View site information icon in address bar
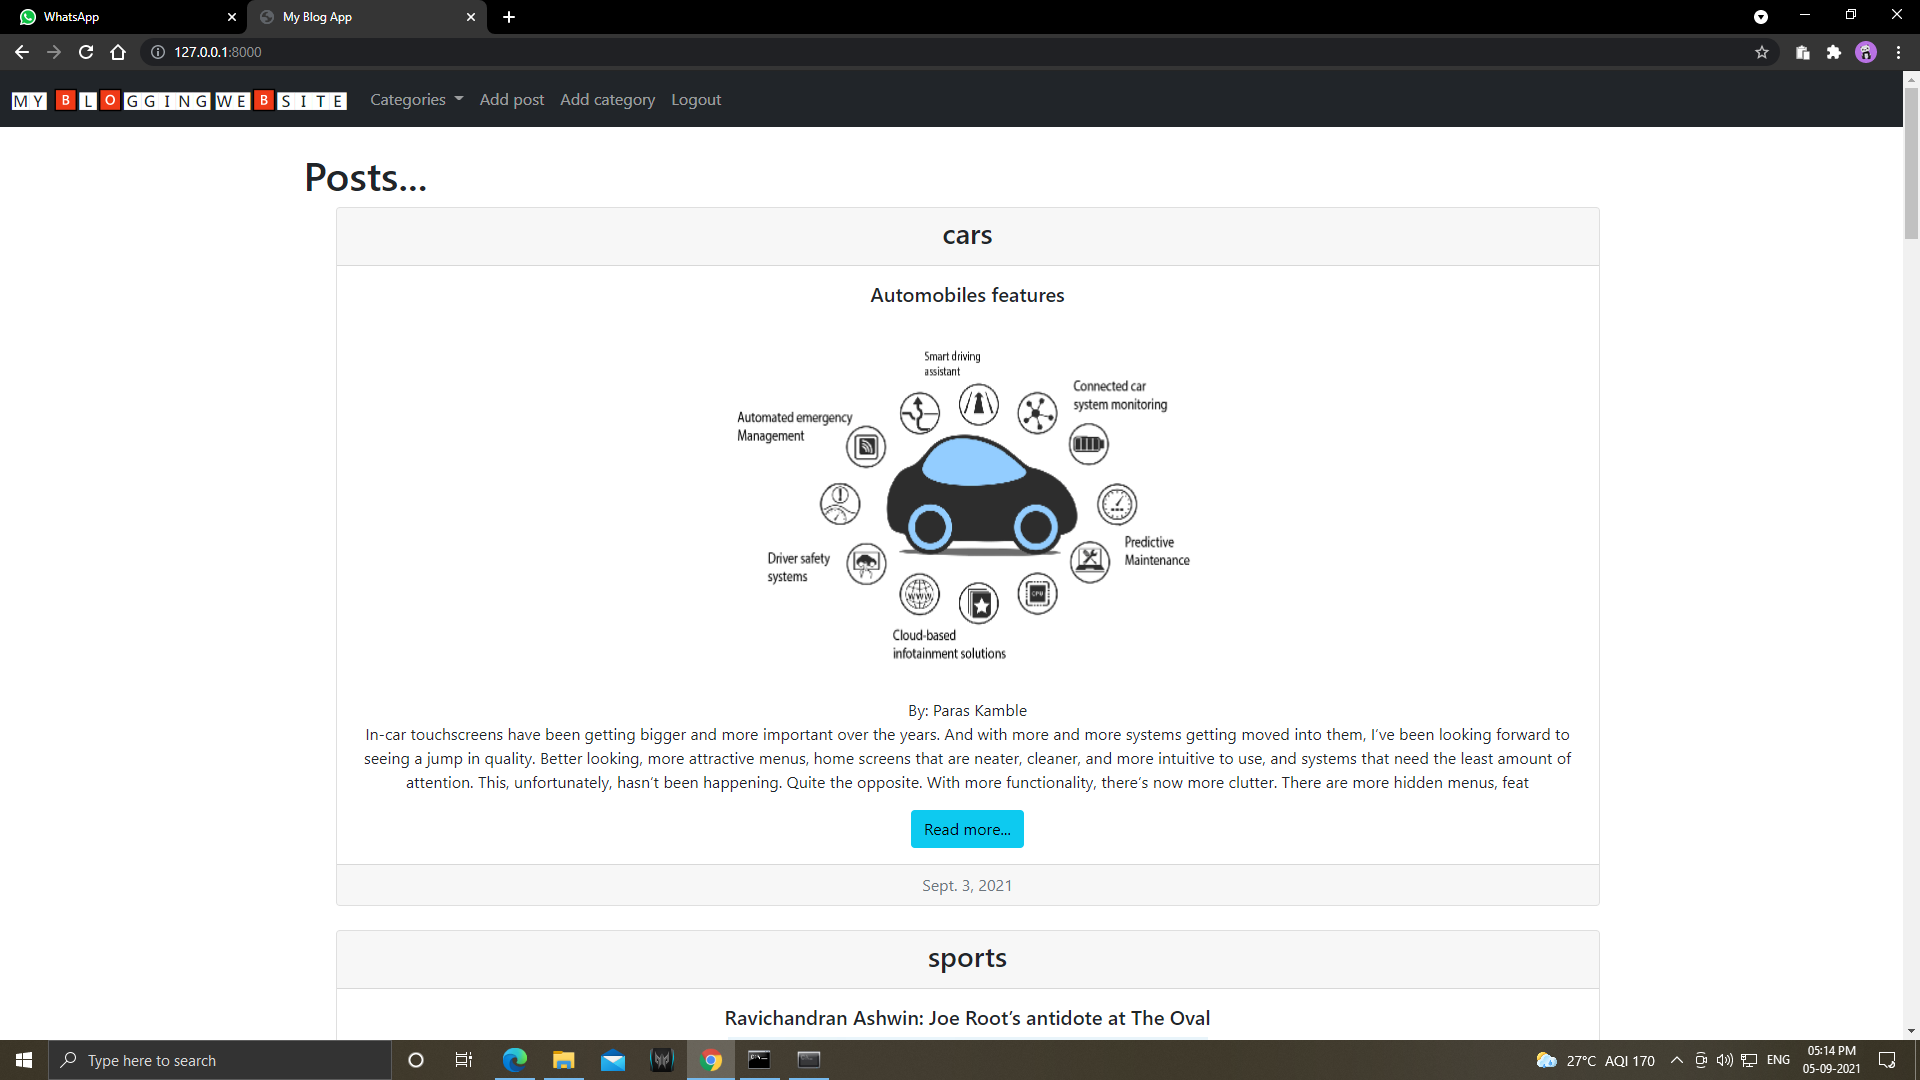This screenshot has width=1920, height=1080. point(158,52)
